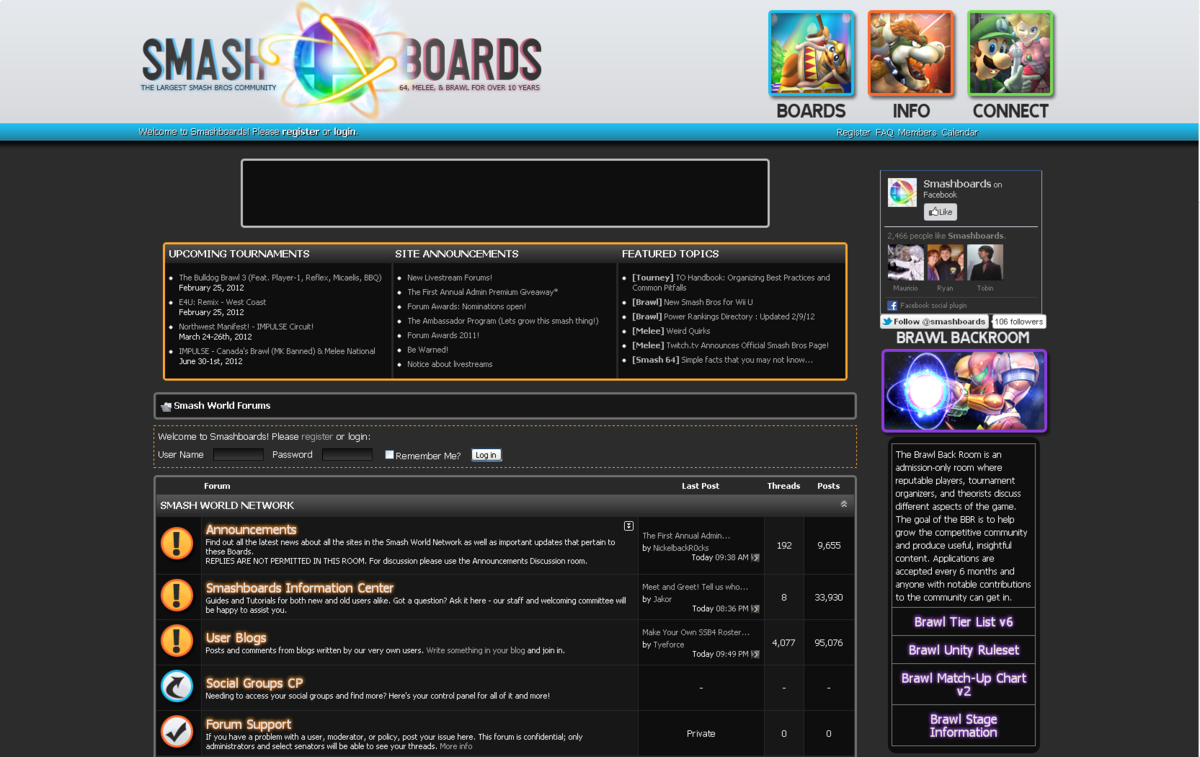Click the Brawl Tier List v6 link
Image resolution: width=1200 pixels, height=757 pixels.
962,621
